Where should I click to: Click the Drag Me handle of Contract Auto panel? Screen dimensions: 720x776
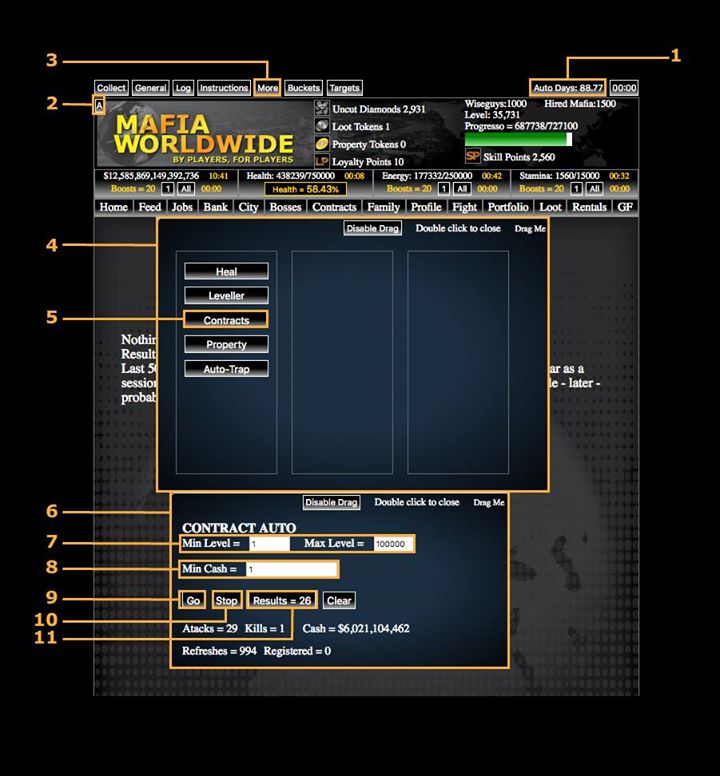489,502
